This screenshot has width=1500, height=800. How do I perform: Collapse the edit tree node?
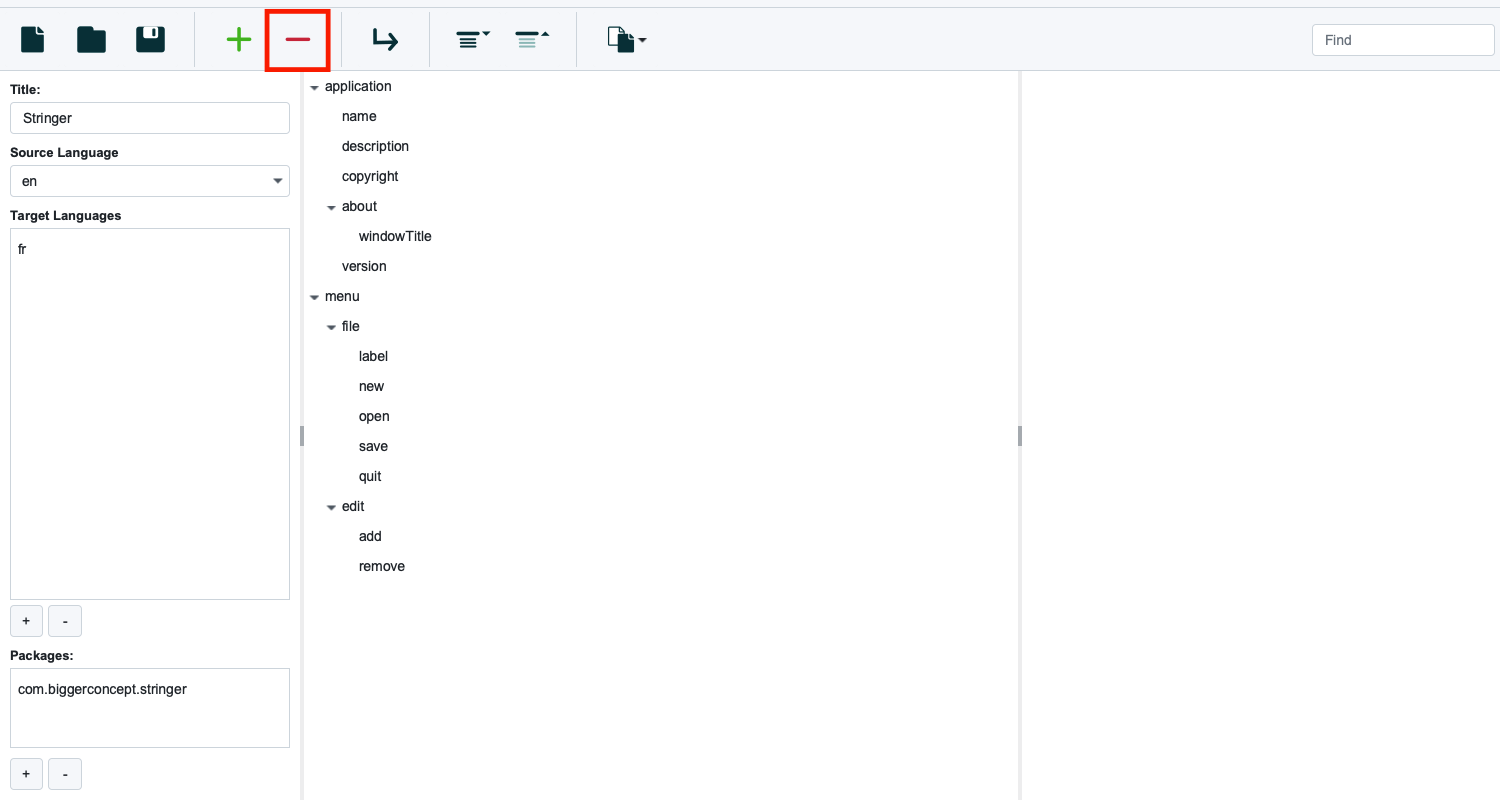click(331, 507)
